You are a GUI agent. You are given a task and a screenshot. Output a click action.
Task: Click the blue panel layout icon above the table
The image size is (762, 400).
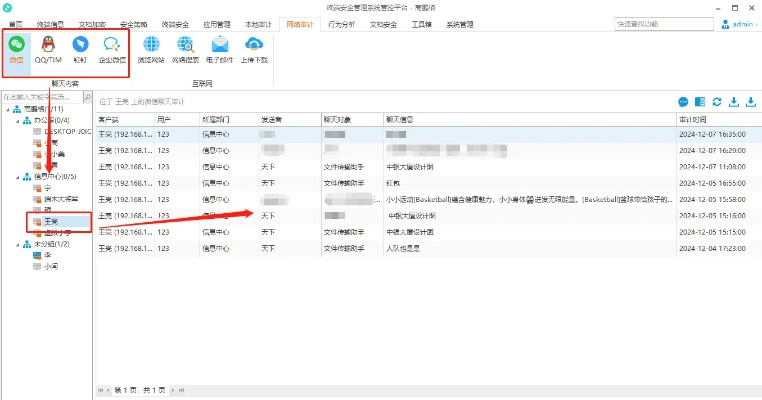pos(700,102)
